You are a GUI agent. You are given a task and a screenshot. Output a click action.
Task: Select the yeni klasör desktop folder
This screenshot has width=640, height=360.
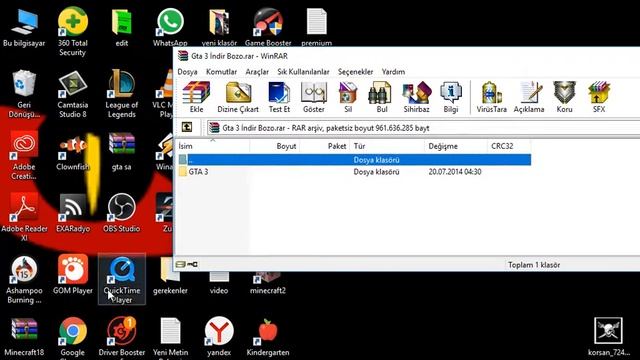(219, 28)
